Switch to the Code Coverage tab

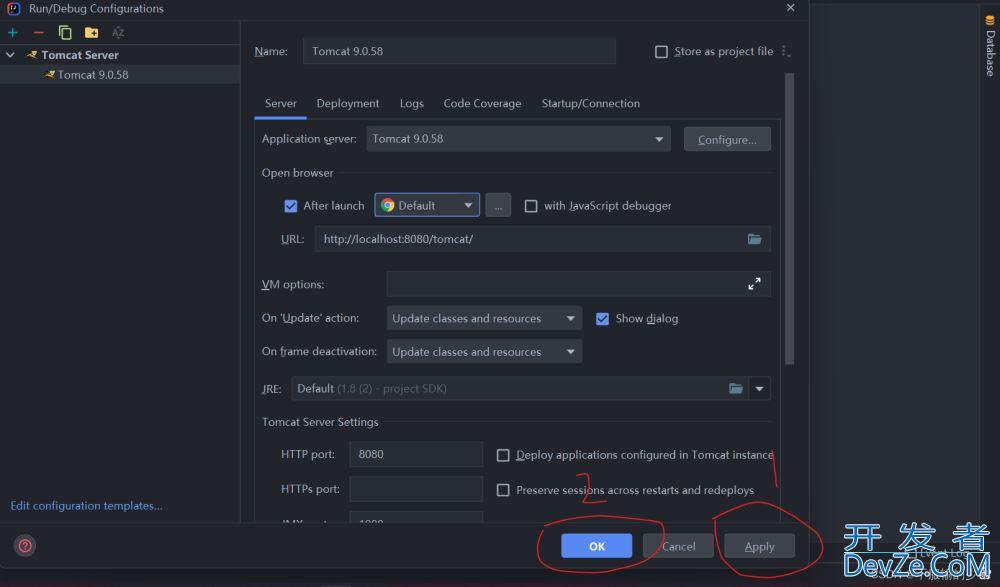point(482,103)
